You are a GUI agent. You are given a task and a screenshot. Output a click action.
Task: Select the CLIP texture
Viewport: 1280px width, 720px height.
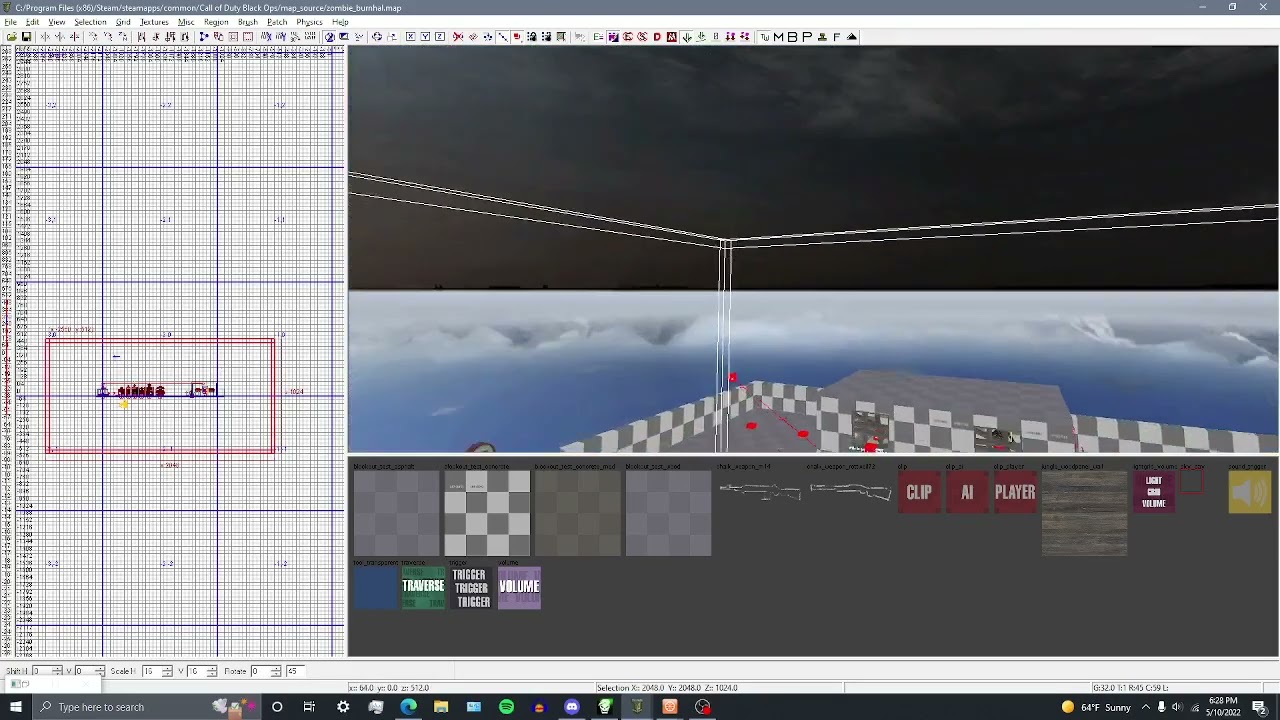[x=919, y=492]
